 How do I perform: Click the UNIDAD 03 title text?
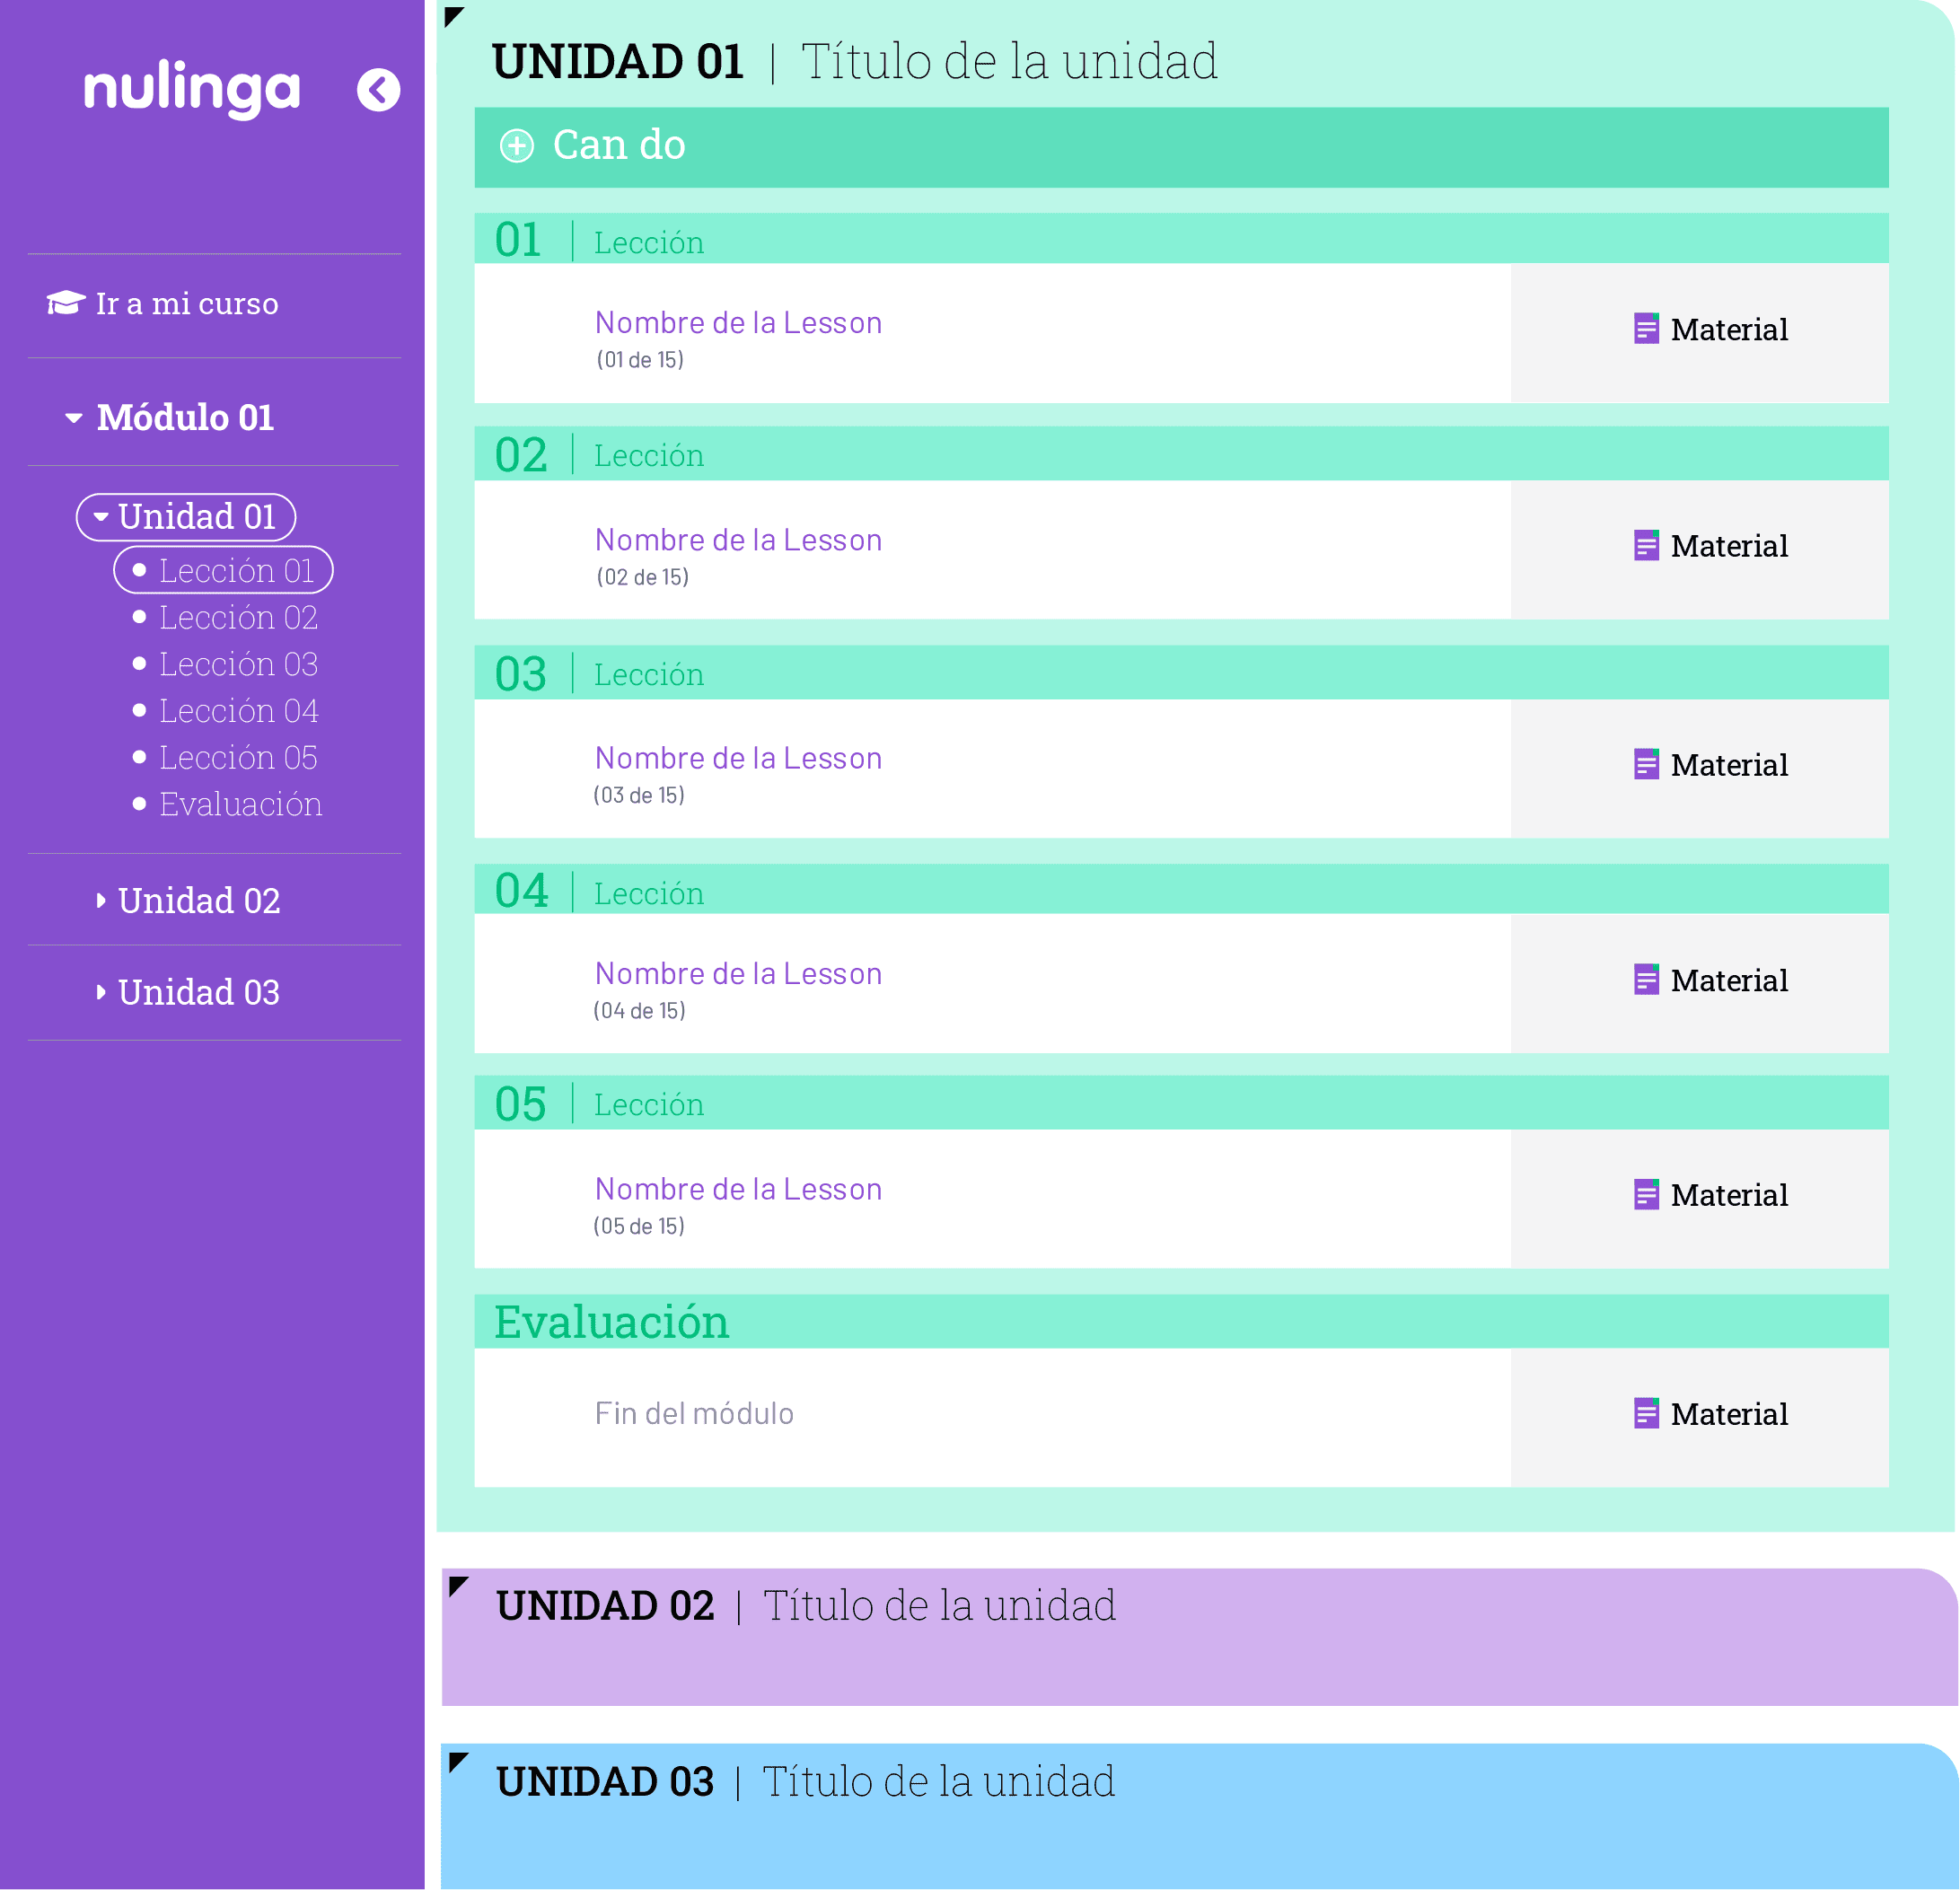[806, 1782]
